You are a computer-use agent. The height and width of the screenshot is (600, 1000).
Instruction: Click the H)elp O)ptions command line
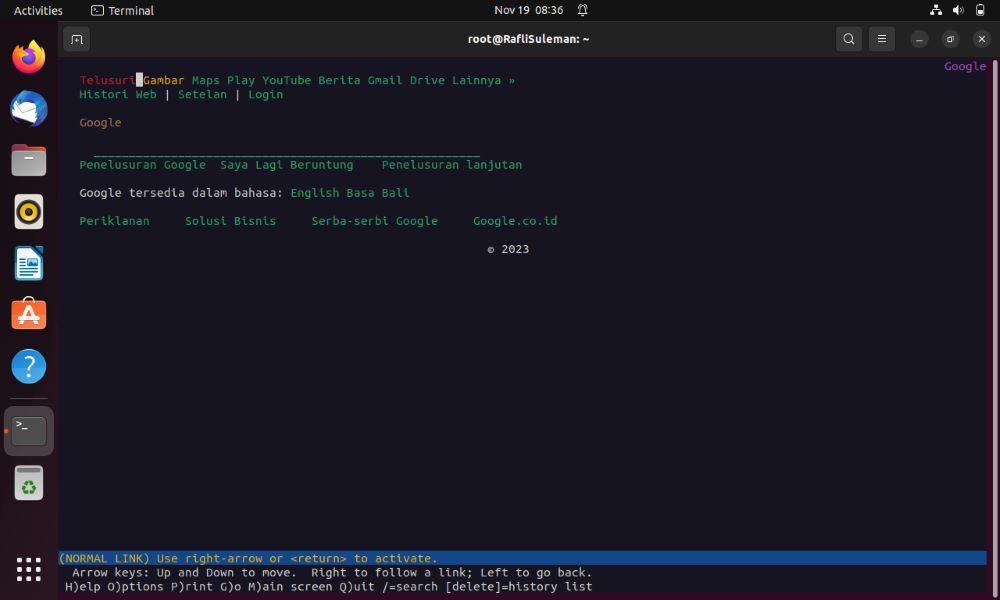(328, 587)
